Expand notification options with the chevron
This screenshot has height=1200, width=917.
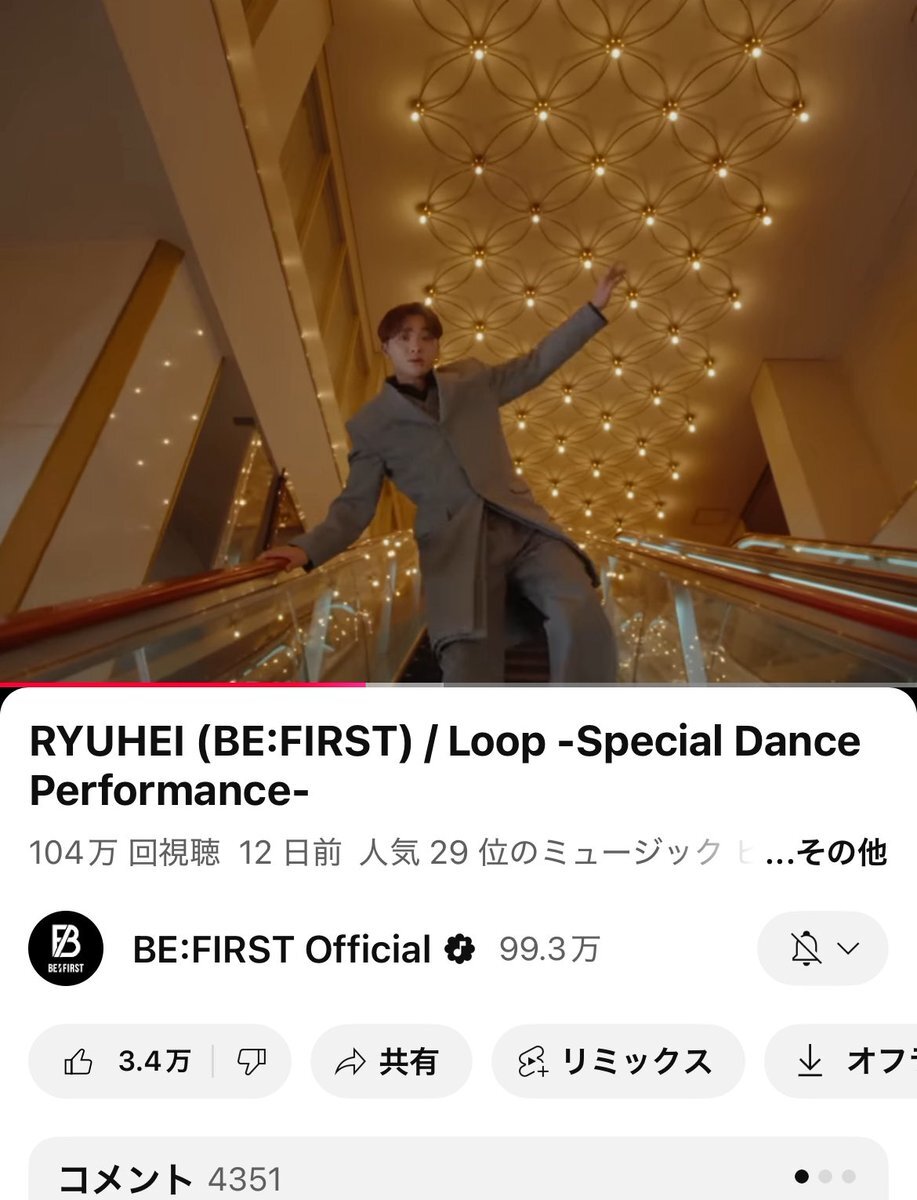coord(848,949)
